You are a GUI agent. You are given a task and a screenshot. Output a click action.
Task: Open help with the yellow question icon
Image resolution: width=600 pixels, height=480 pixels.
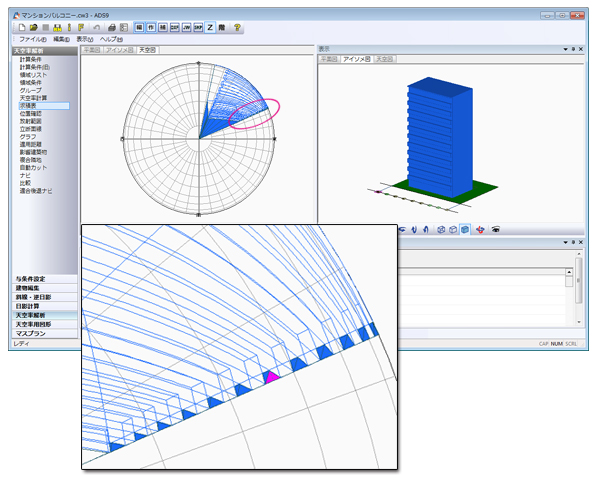237,28
